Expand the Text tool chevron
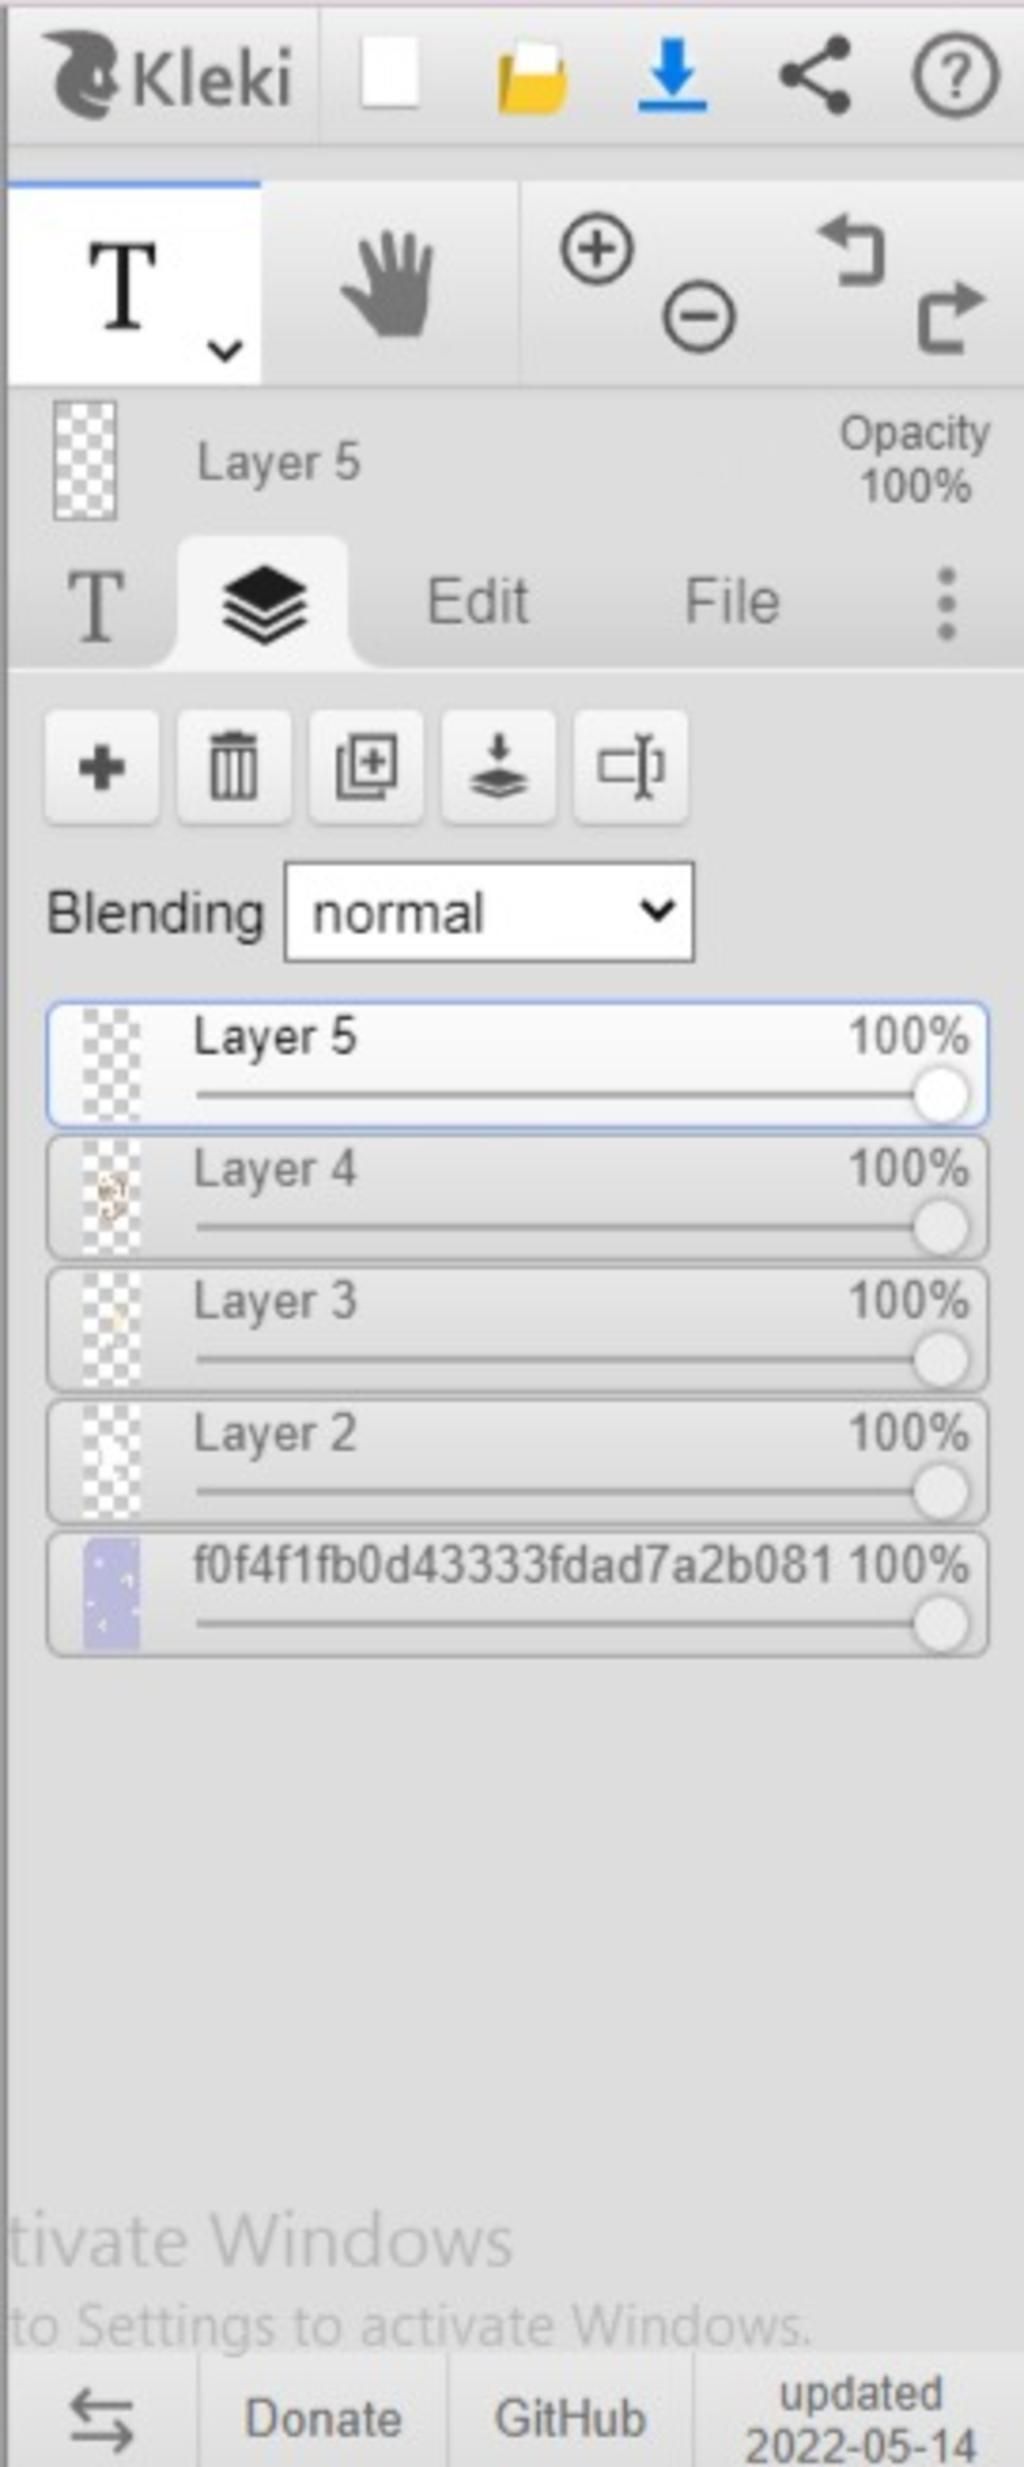 [x=225, y=350]
